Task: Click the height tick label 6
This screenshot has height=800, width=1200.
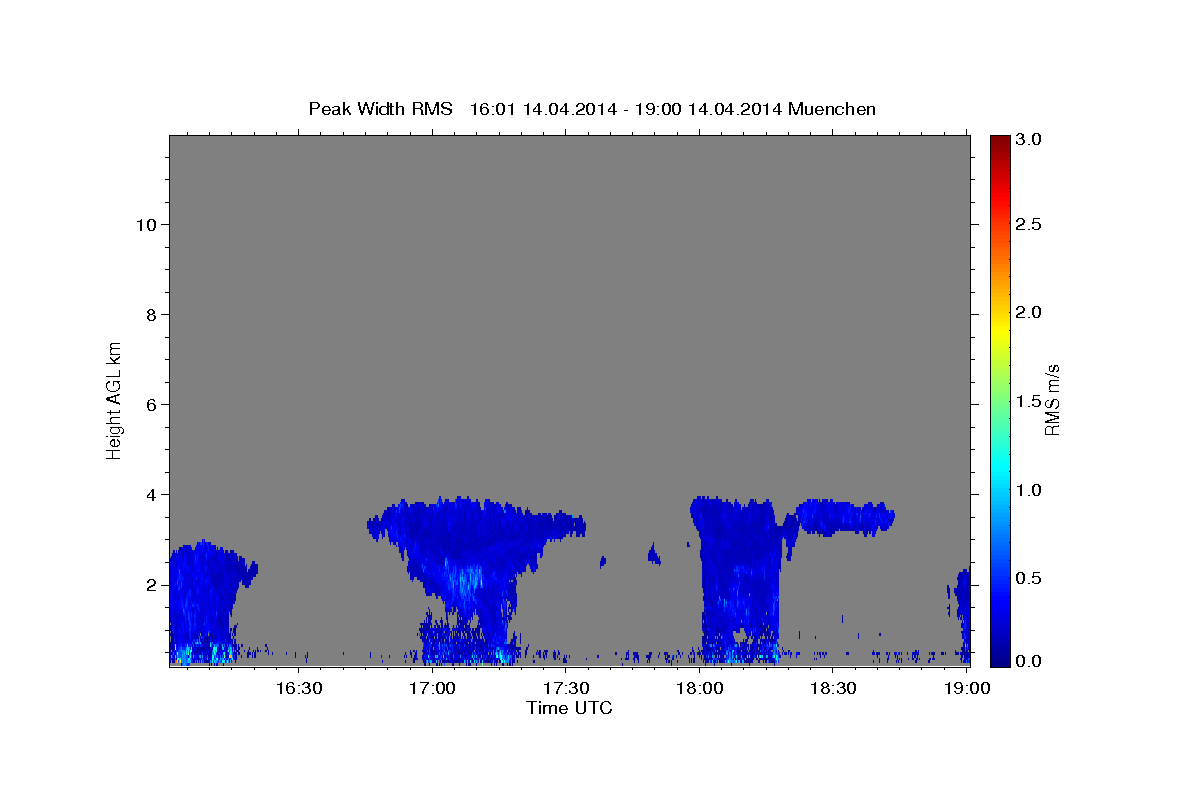Action: (150, 404)
